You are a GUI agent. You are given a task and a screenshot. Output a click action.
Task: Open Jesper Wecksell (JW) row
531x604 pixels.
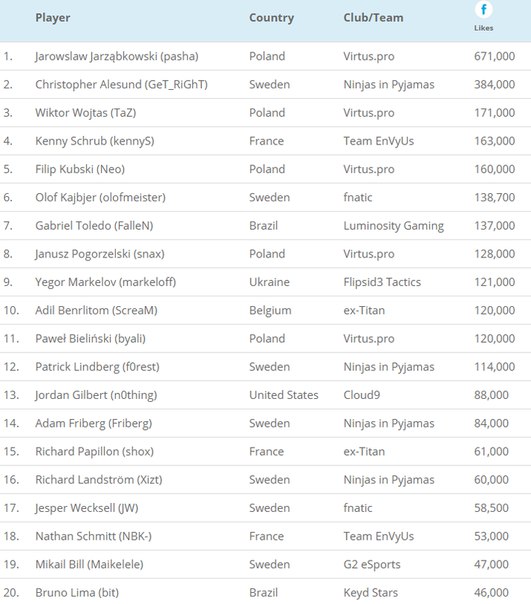(x=266, y=508)
